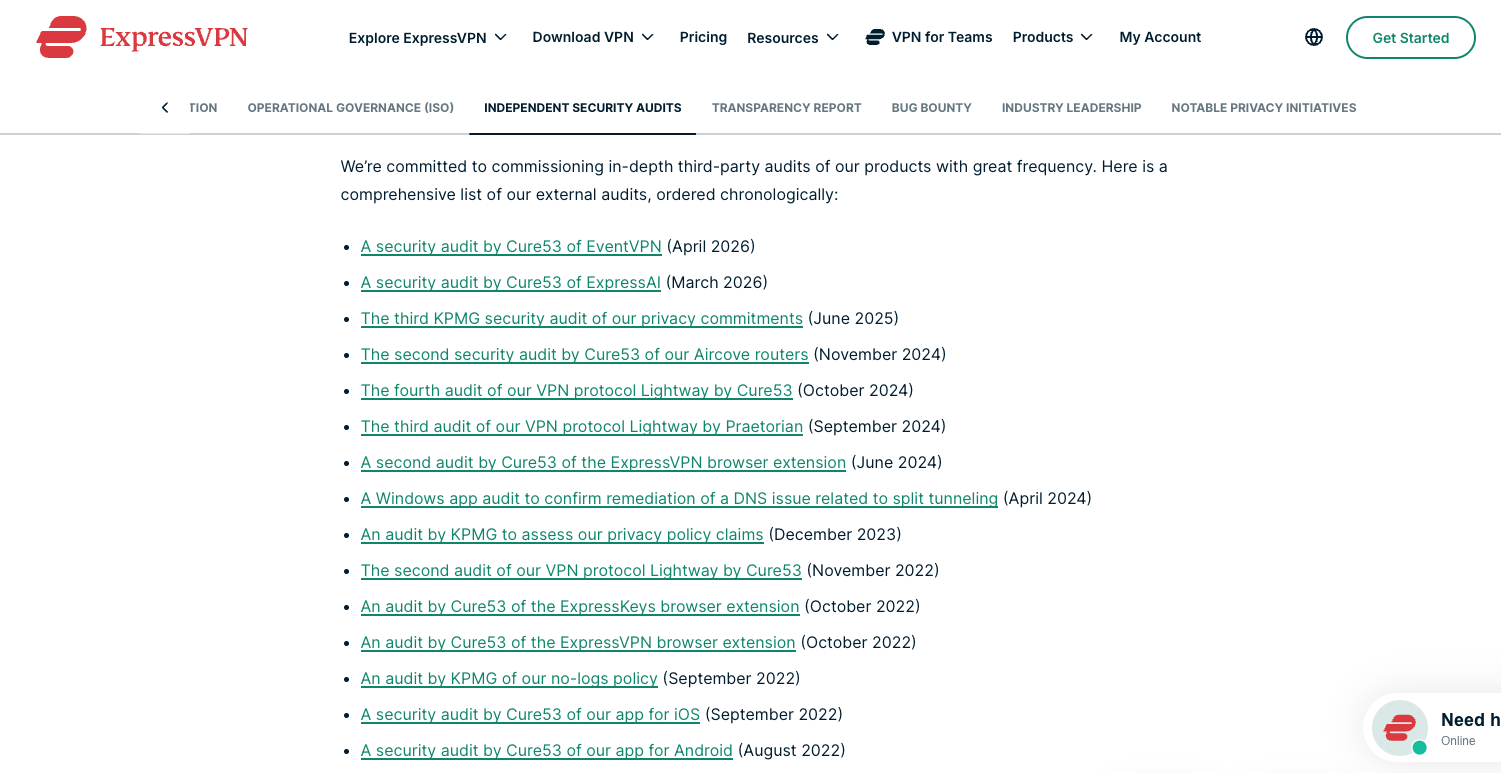
Task: Expand the Download VPN dropdown
Action: (x=593, y=37)
